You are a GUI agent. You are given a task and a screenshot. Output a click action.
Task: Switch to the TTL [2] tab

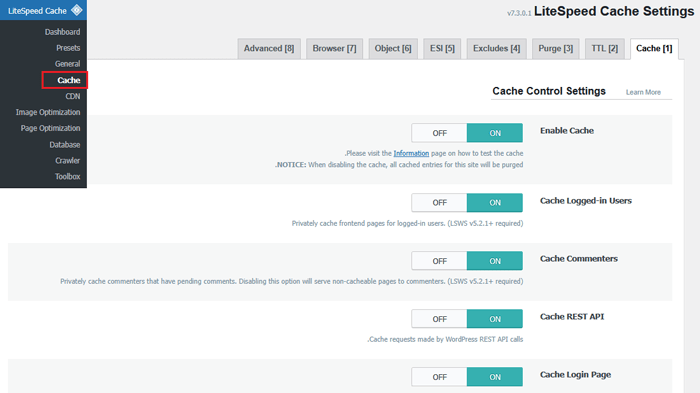pyautogui.click(x=604, y=49)
